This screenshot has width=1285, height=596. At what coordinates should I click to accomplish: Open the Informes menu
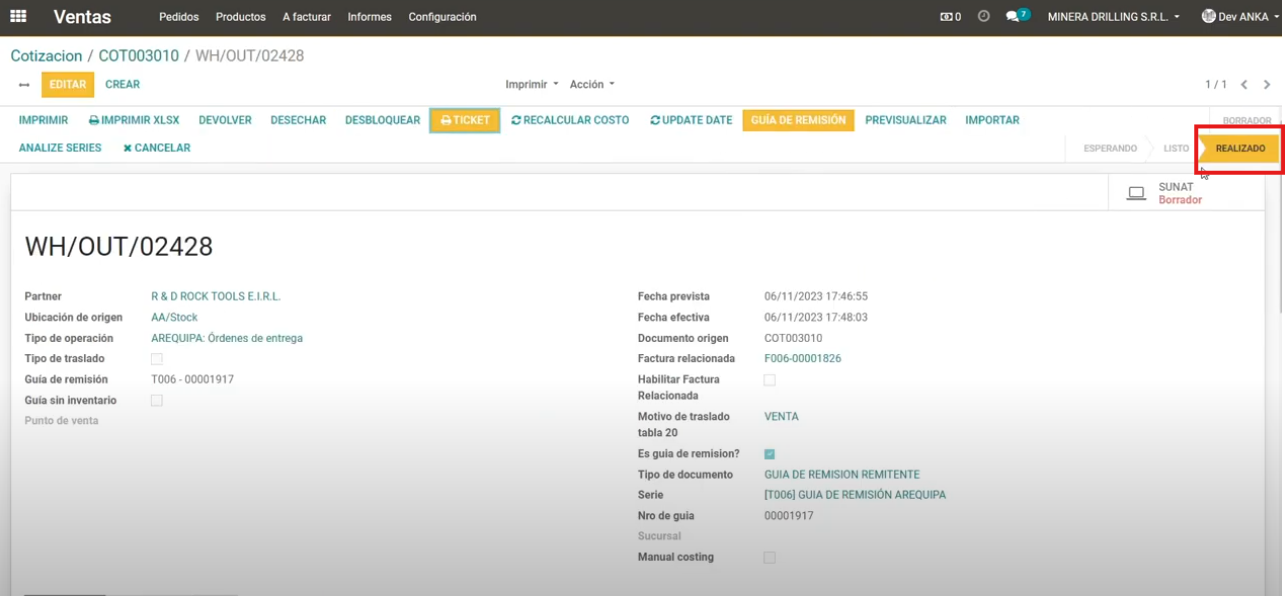pyautogui.click(x=369, y=17)
